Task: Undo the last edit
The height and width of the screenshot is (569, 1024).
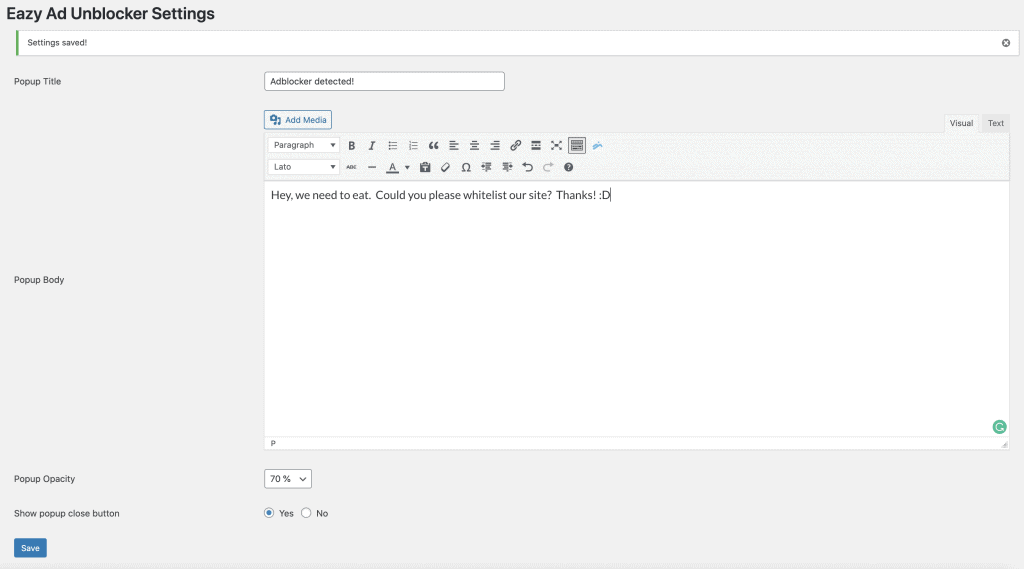Action: [x=528, y=167]
